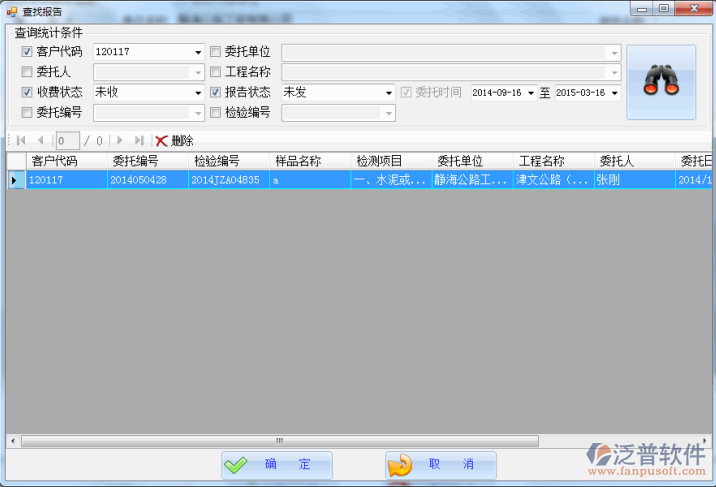Go to next record navigation icon
Image resolution: width=716 pixels, height=487 pixels.
(120, 141)
